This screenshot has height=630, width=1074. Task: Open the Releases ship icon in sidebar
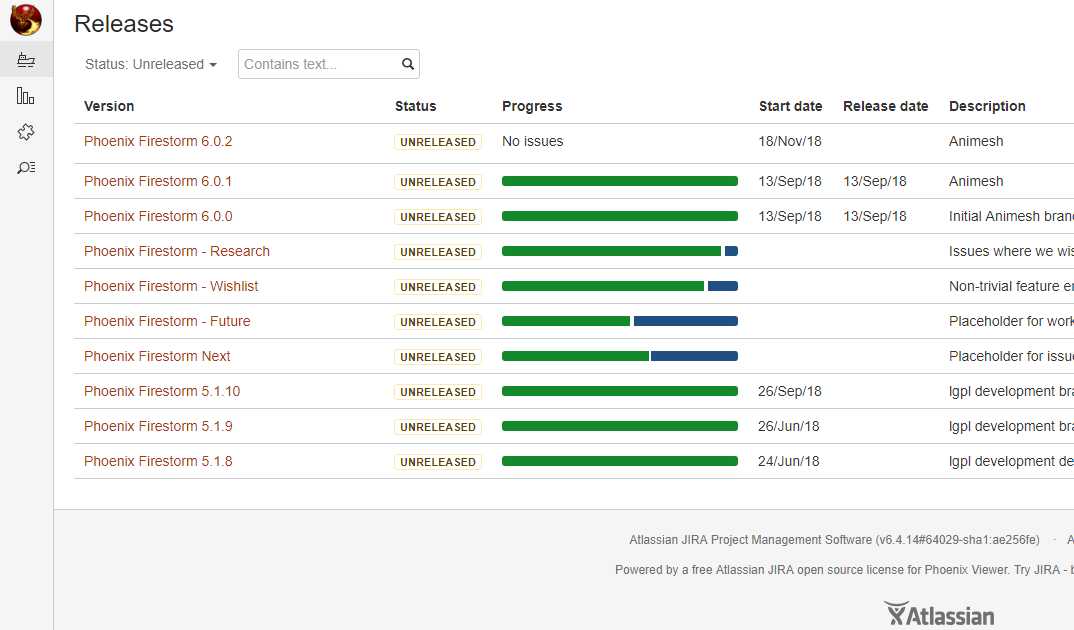coord(26,60)
